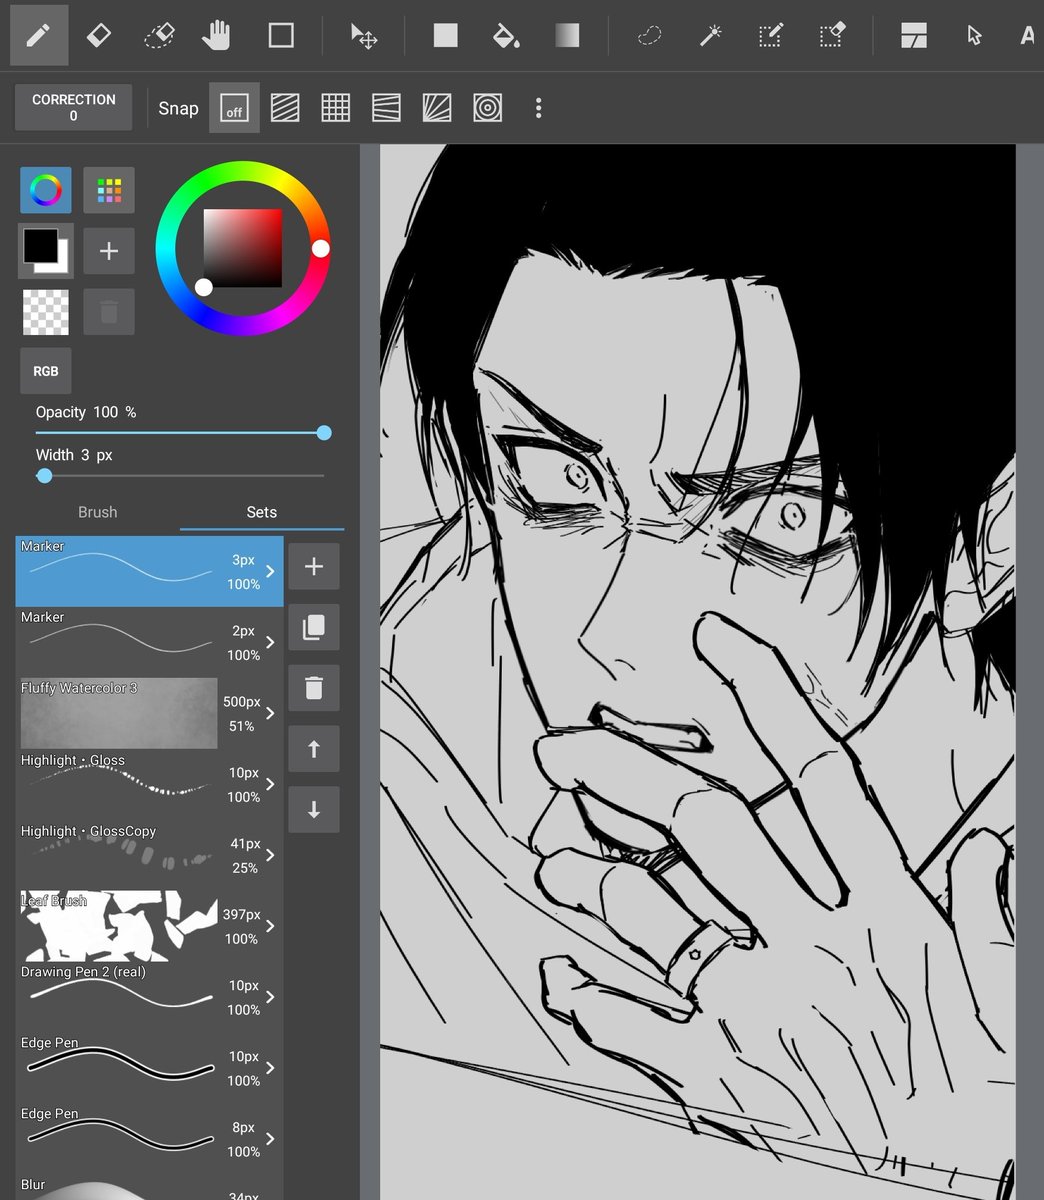This screenshot has height=1200, width=1044.
Task: Select the Lasso selection tool
Action: pos(650,35)
